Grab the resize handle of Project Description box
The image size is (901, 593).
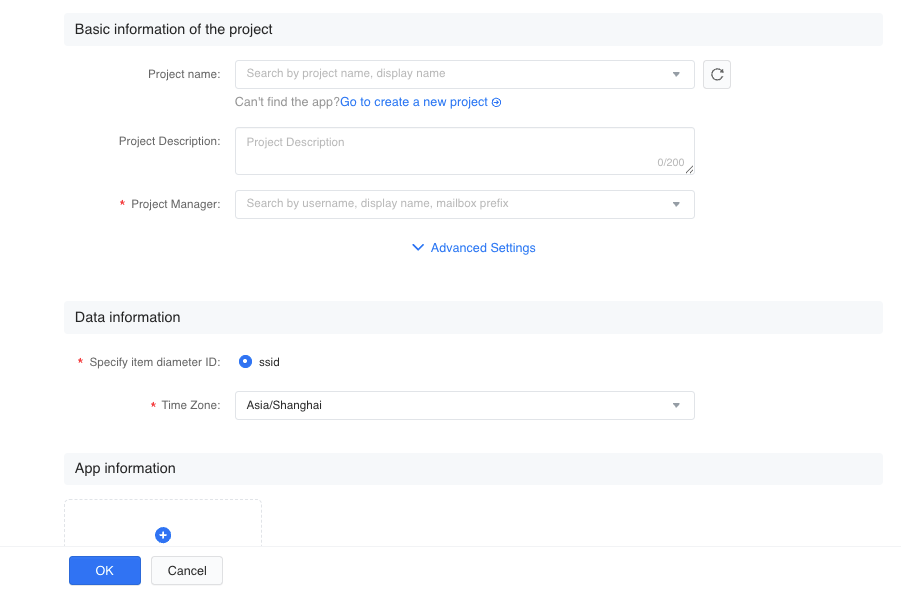(x=689, y=169)
